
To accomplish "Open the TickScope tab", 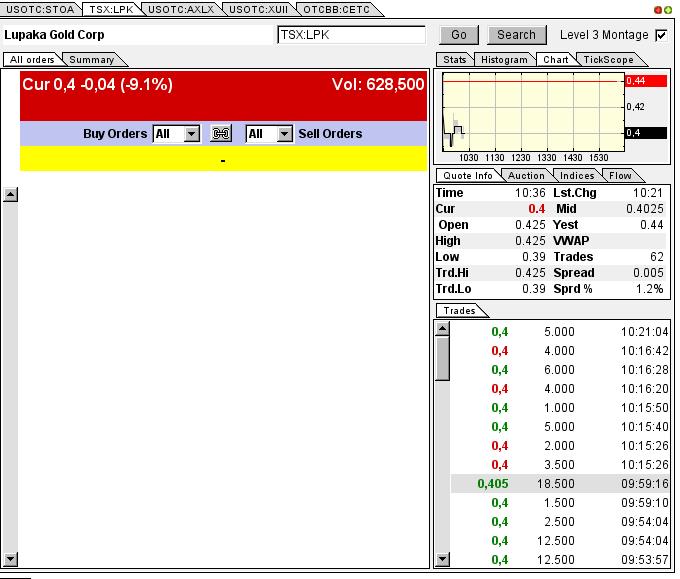I will click(x=608, y=60).
